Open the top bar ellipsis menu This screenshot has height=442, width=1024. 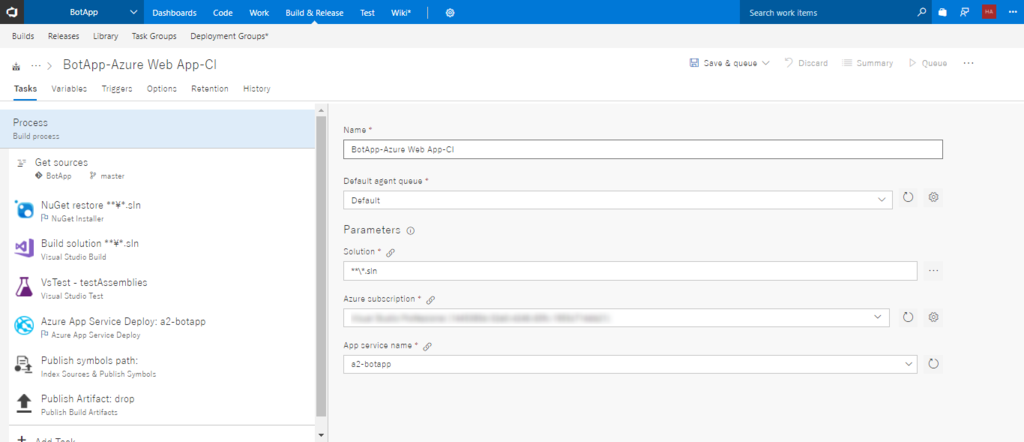tap(1012, 12)
